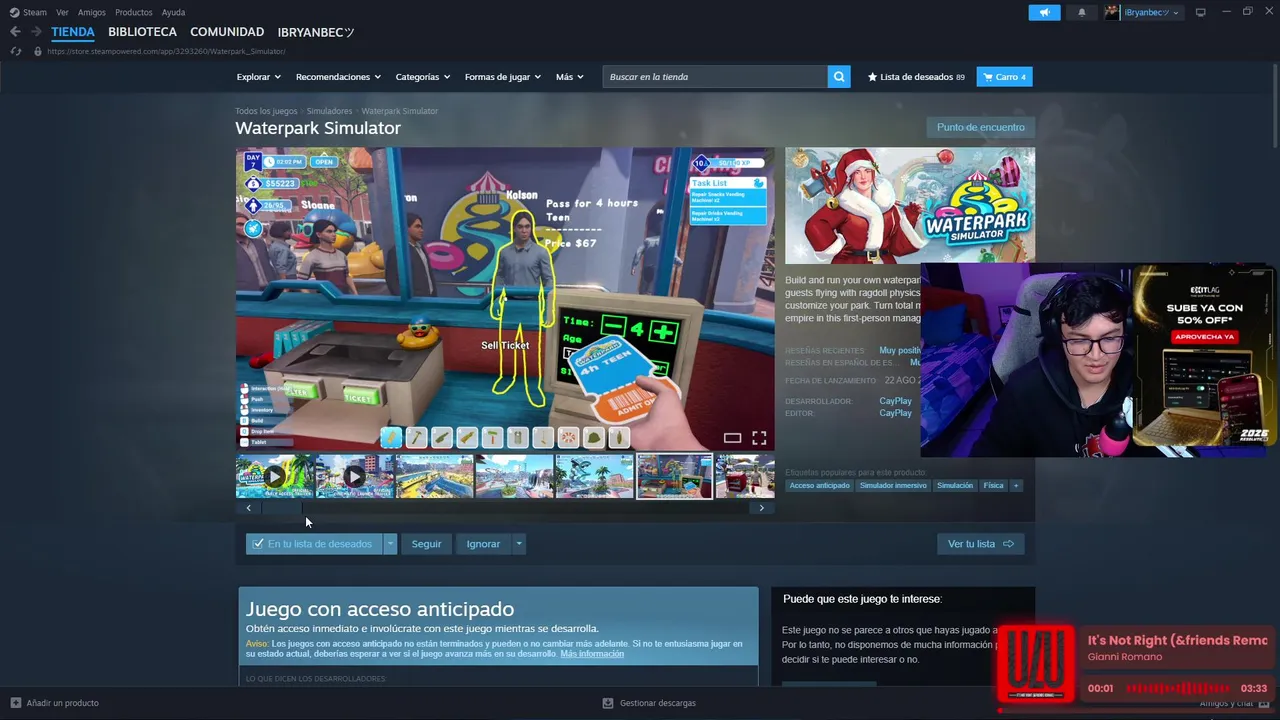
Task: Go forward with the navigation arrow
Action: click(36, 32)
